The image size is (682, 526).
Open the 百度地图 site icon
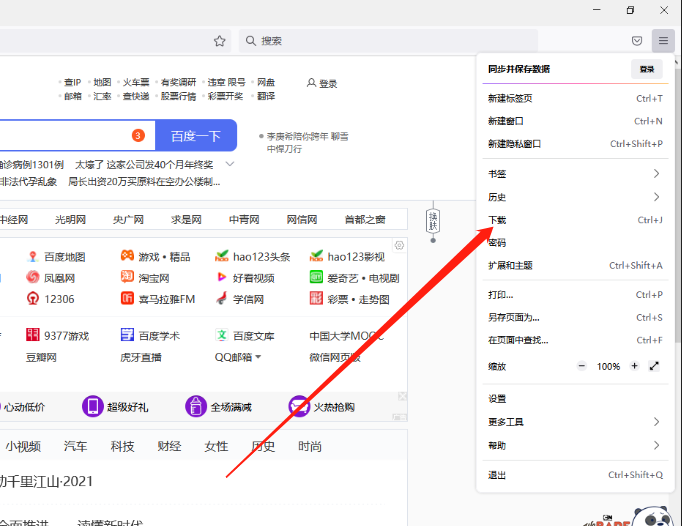33,257
